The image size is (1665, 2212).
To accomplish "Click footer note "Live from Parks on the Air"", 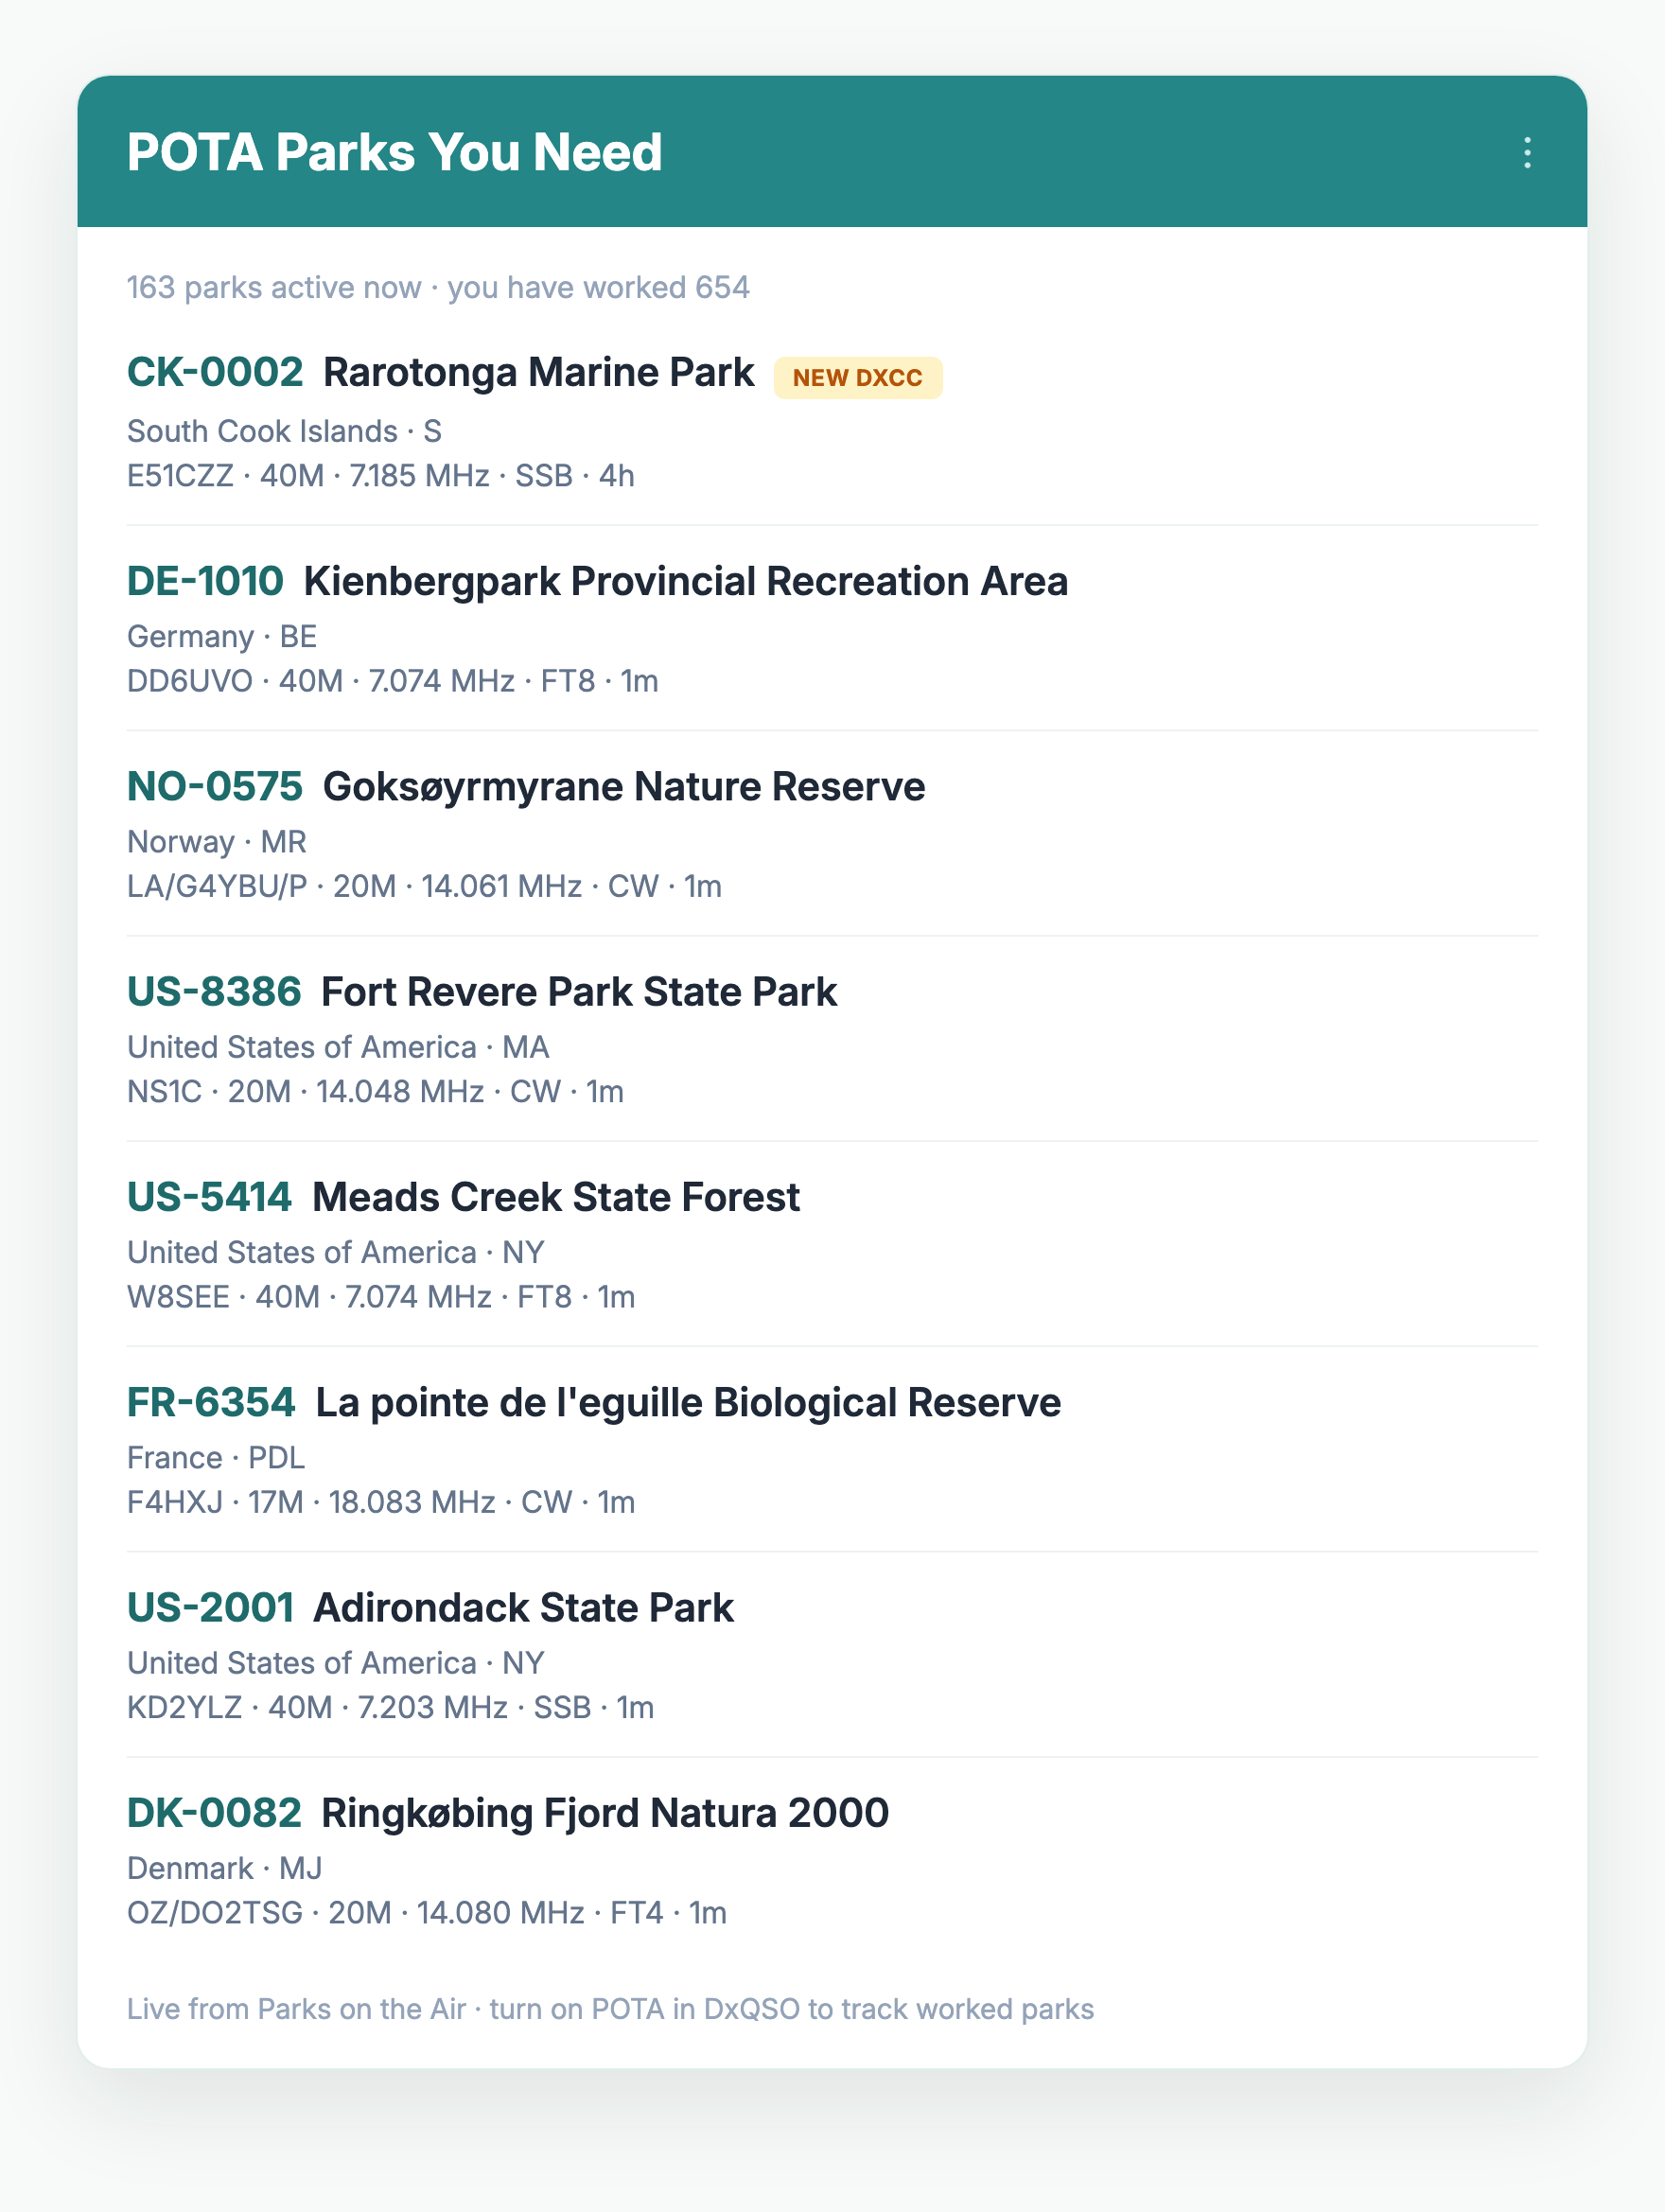I will click(297, 2009).
